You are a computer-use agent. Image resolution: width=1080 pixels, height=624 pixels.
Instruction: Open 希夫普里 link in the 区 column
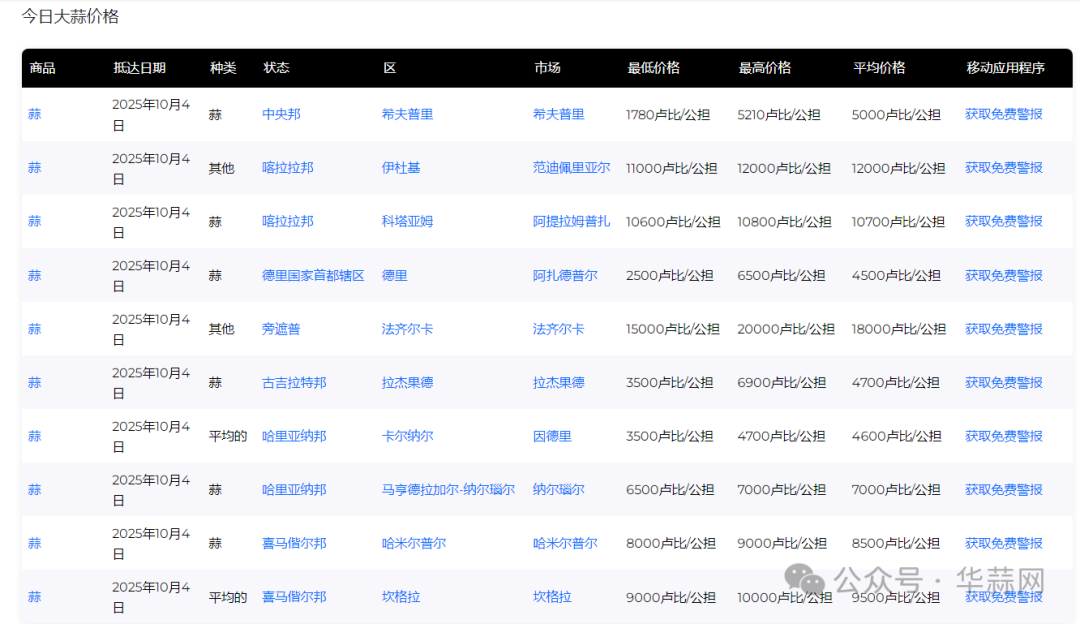pos(407,114)
